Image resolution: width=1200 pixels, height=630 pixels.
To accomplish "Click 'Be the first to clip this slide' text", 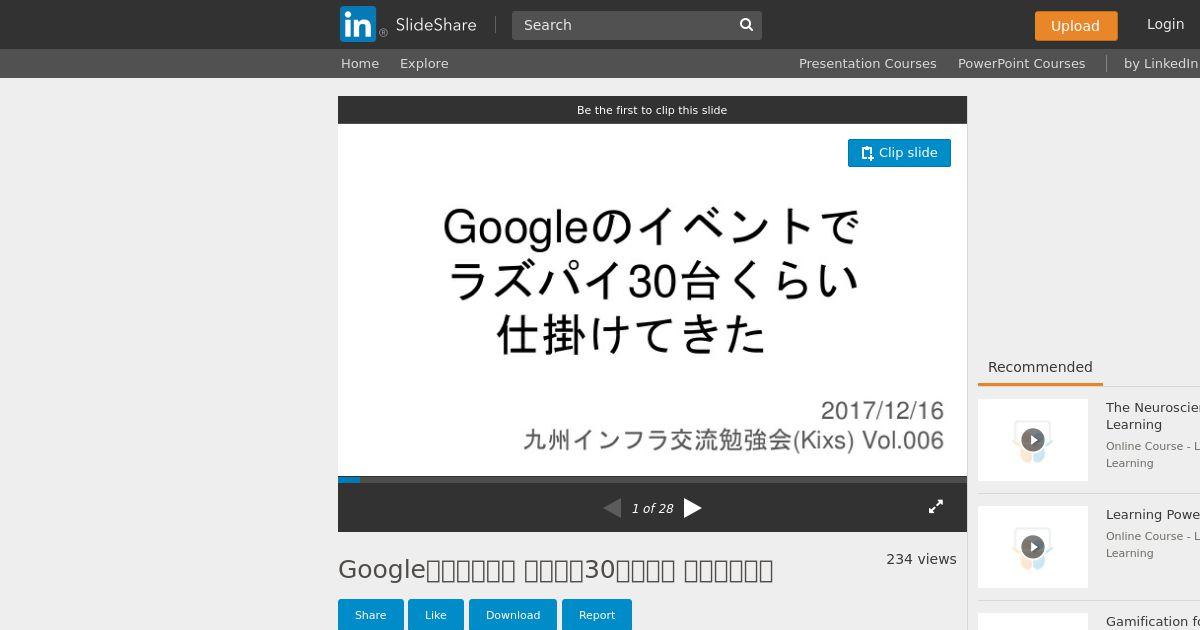I will point(652,110).
